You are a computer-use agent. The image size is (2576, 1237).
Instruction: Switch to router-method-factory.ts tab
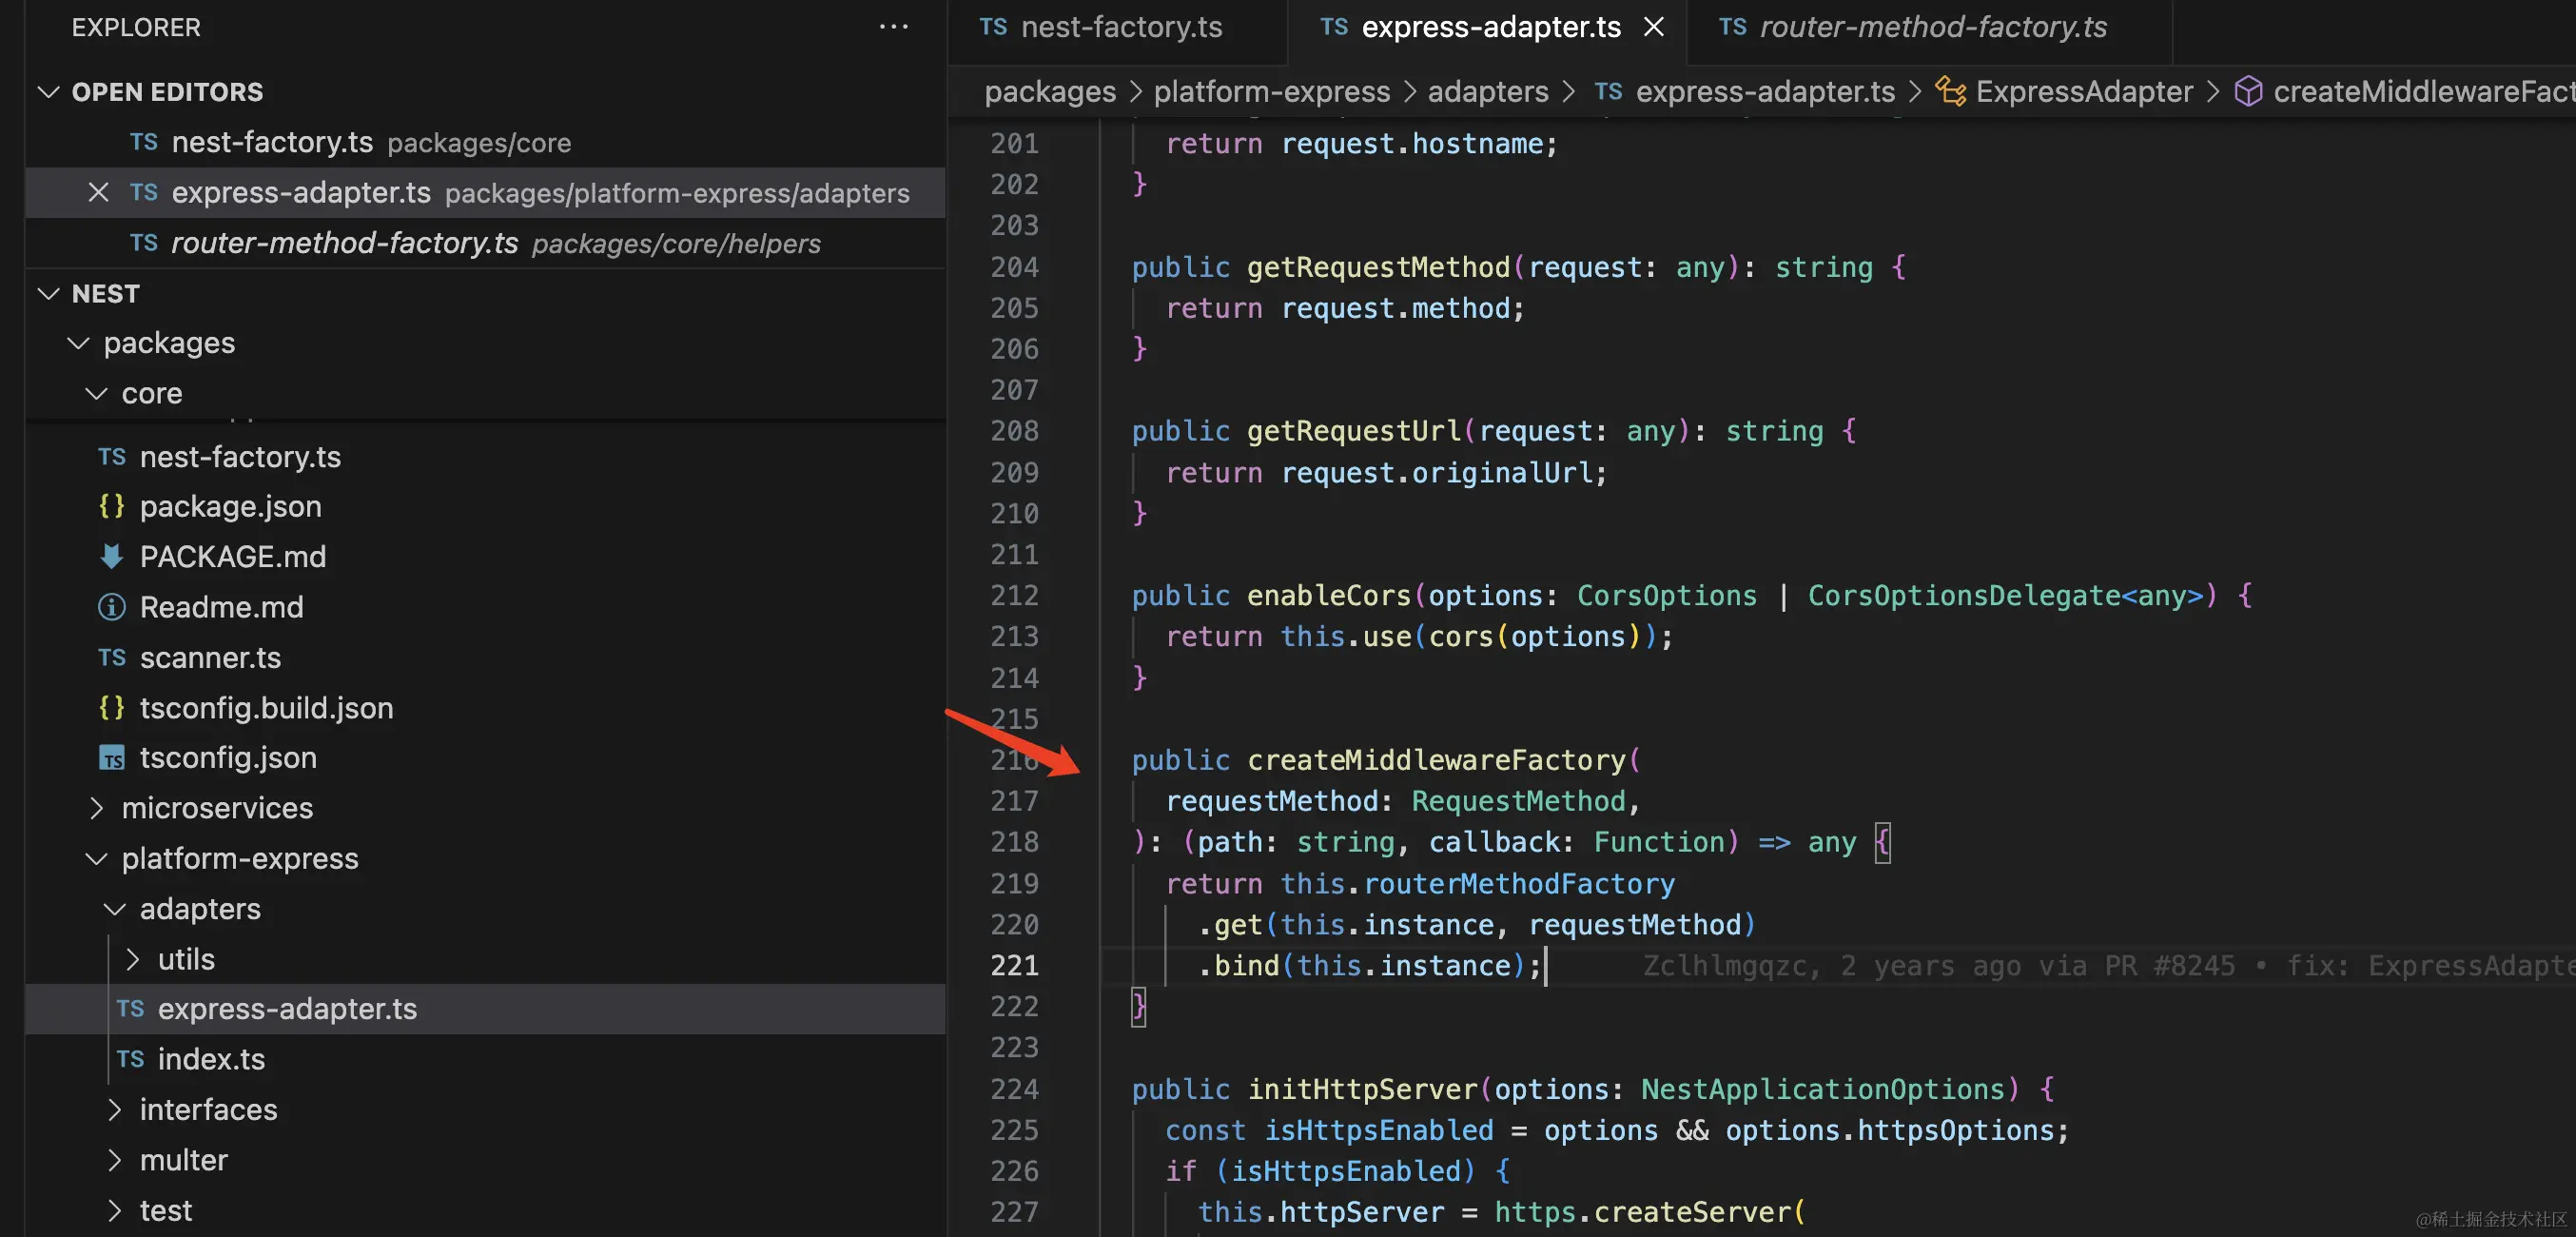[x=1932, y=27]
